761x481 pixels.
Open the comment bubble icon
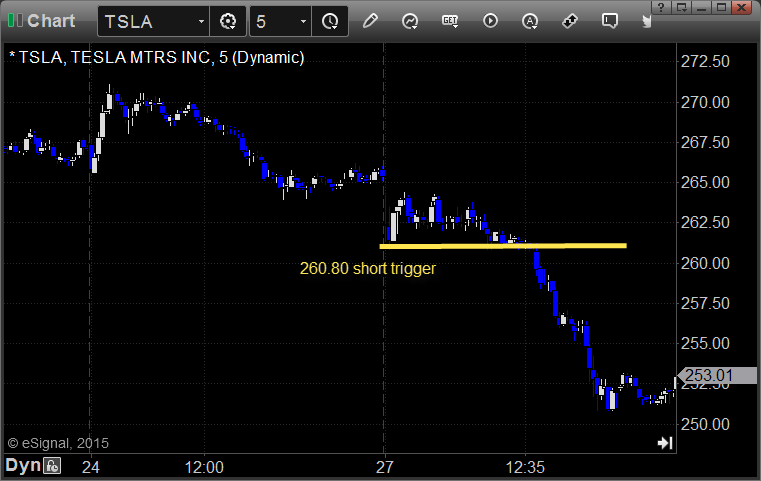(610, 21)
